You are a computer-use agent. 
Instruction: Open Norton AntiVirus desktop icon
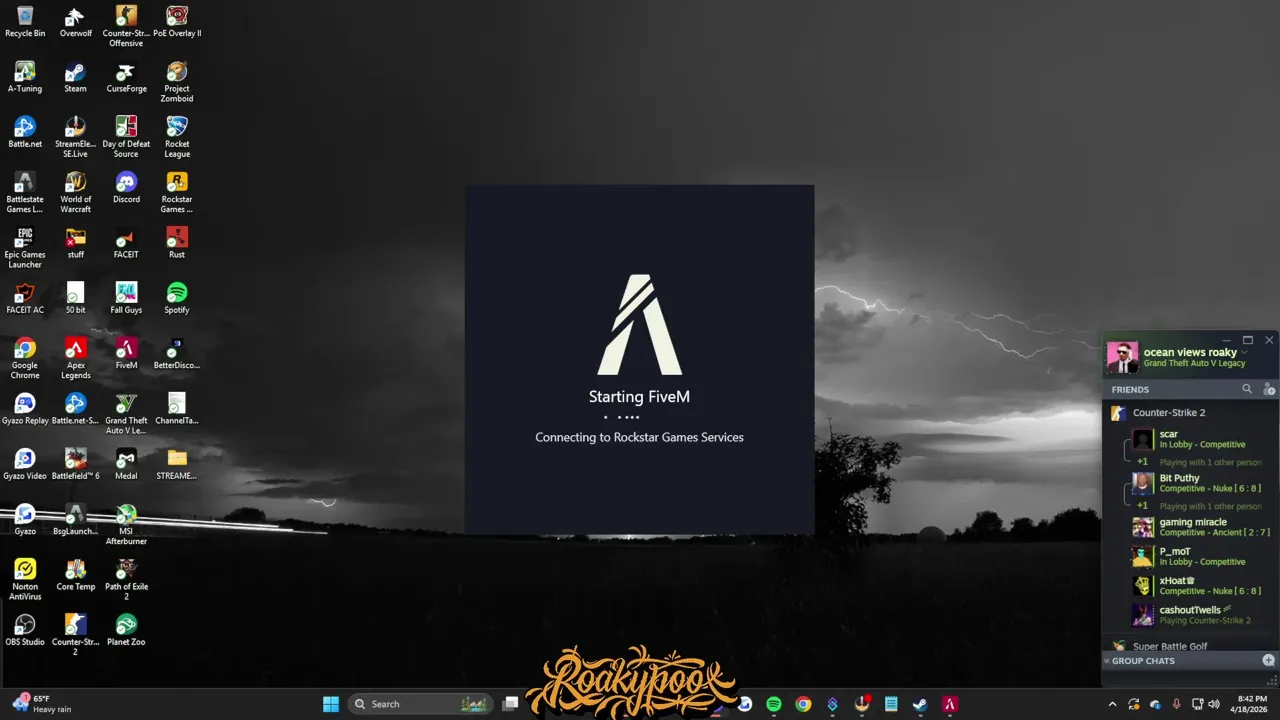pos(25,580)
